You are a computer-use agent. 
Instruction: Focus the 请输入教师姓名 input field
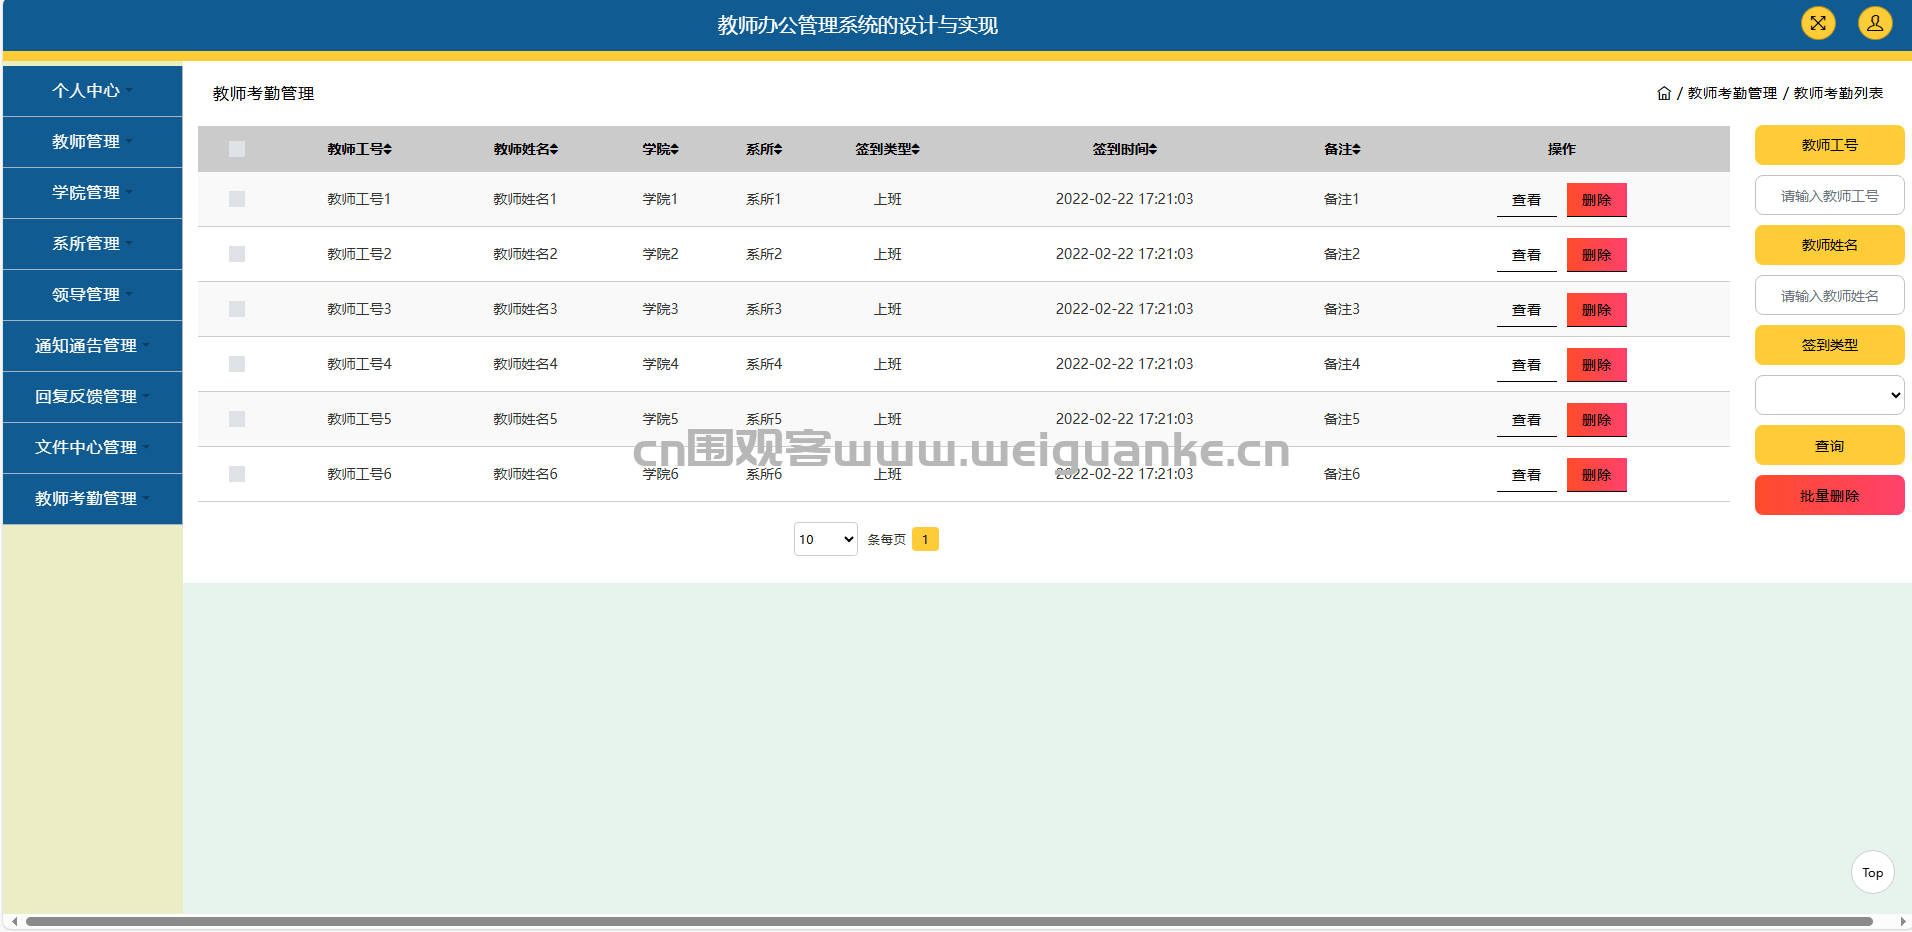coord(1829,295)
